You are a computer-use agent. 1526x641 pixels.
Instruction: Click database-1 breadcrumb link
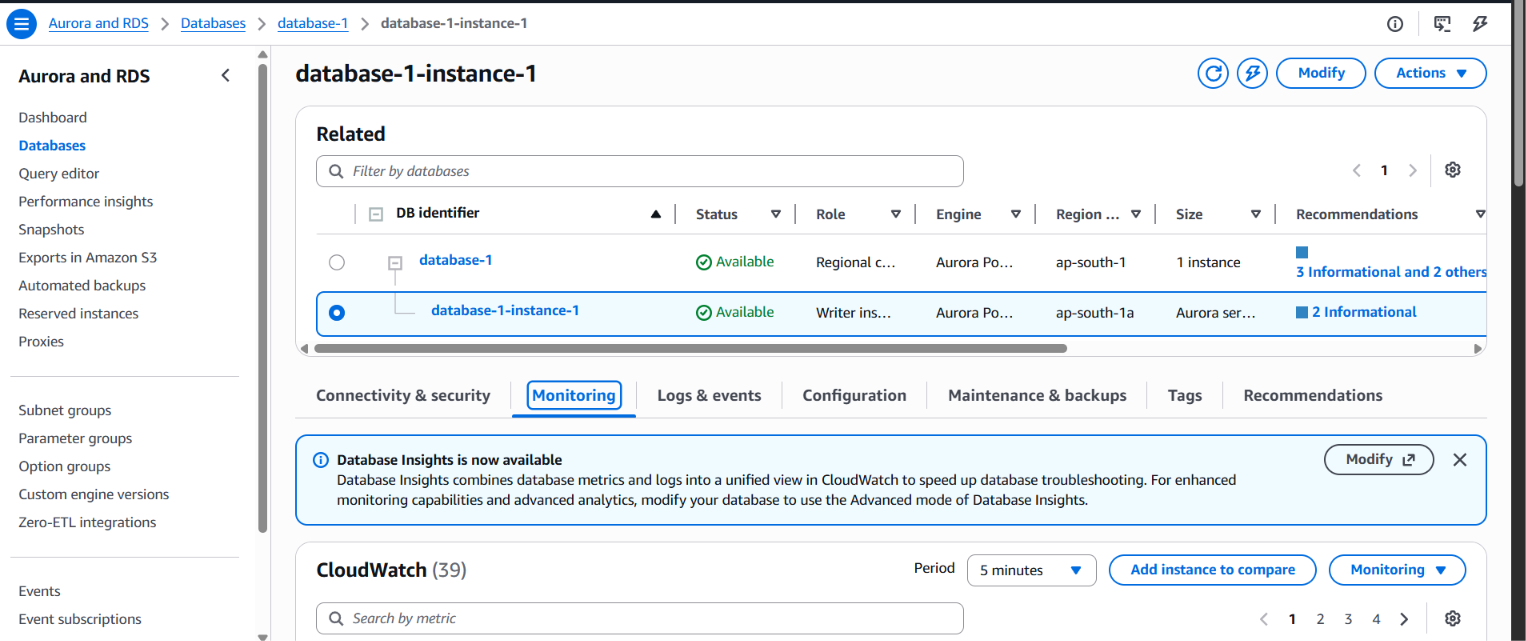coord(313,23)
